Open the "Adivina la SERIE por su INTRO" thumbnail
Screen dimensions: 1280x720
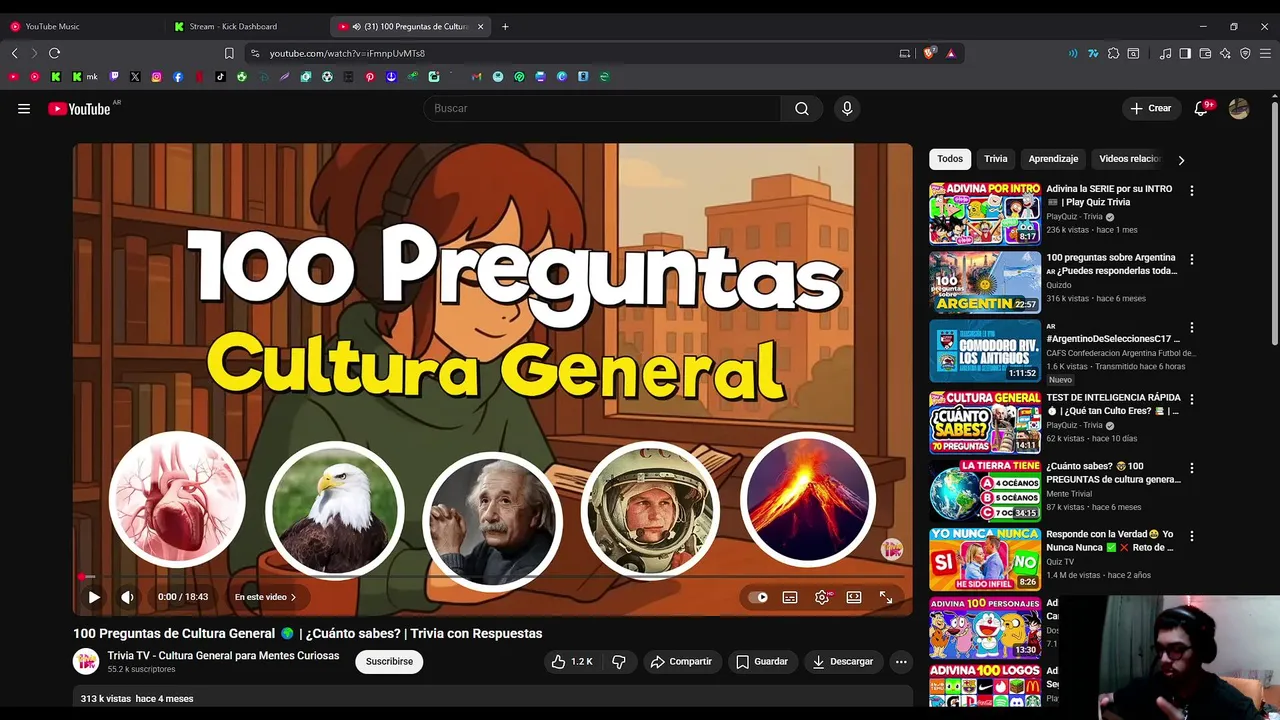pyautogui.click(x=985, y=213)
